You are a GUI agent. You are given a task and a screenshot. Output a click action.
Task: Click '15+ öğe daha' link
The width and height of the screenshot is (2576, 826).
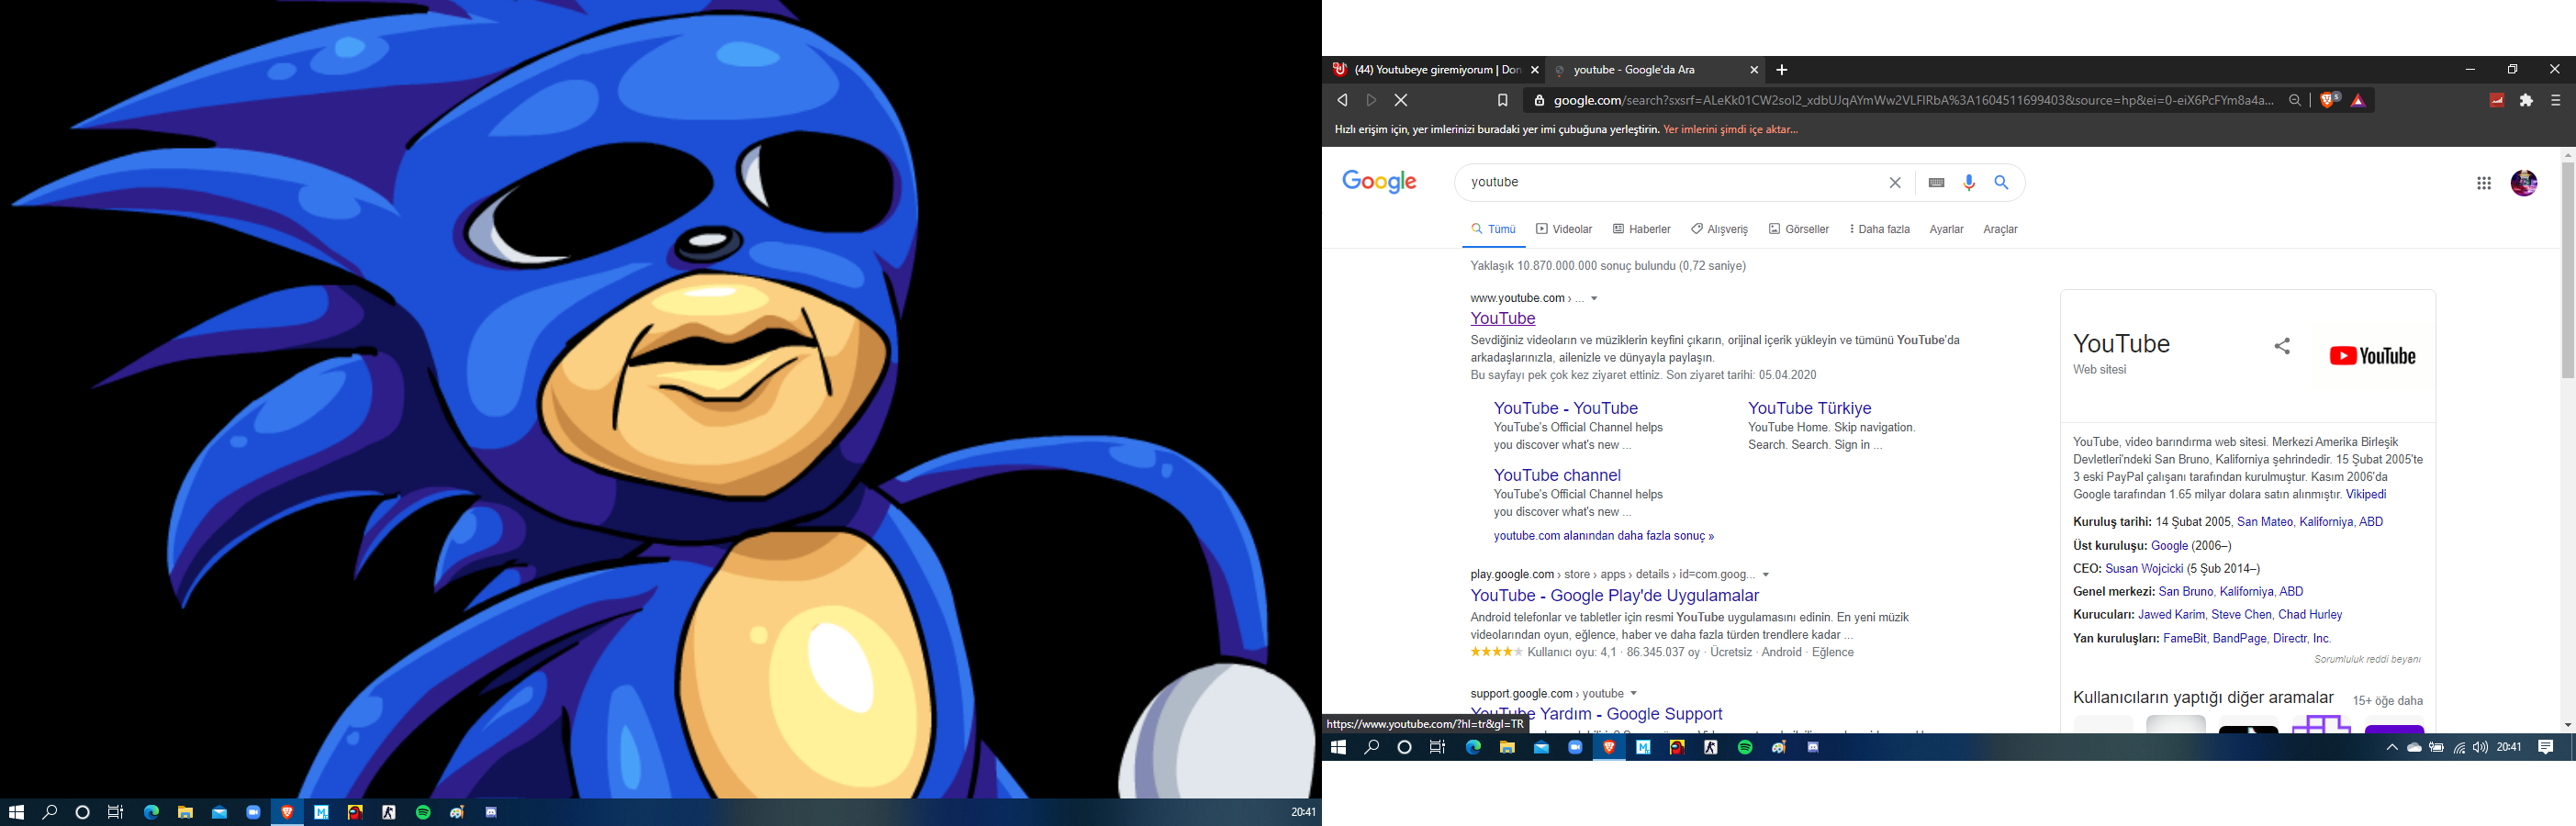click(2387, 700)
